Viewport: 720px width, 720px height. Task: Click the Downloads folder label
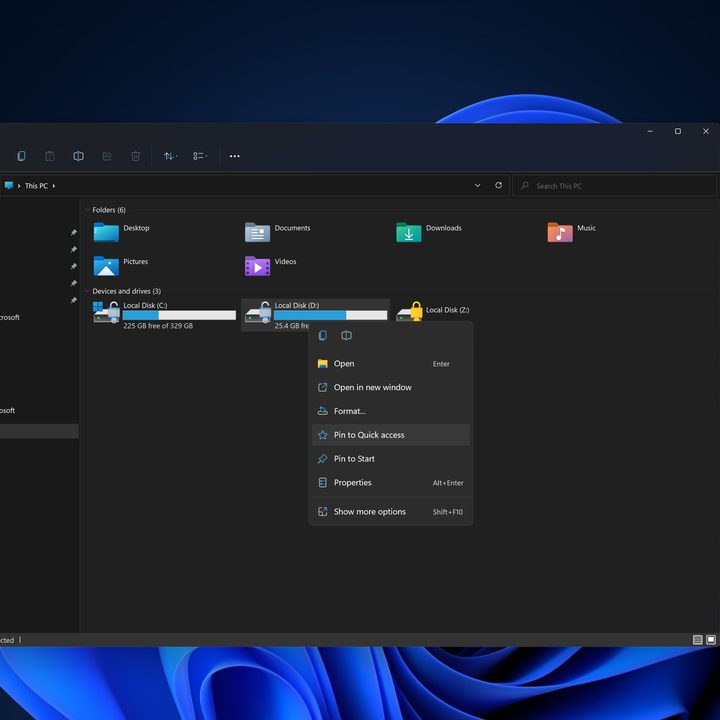tap(444, 228)
